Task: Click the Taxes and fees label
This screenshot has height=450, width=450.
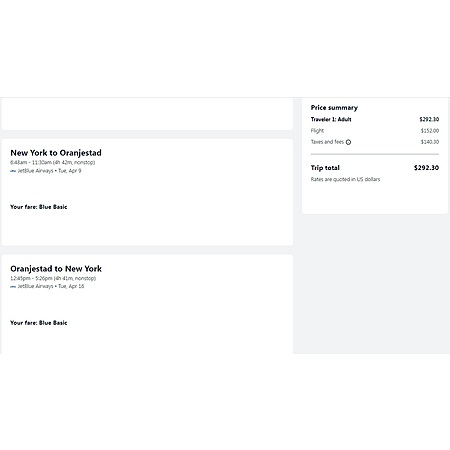Action: click(327, 142)
